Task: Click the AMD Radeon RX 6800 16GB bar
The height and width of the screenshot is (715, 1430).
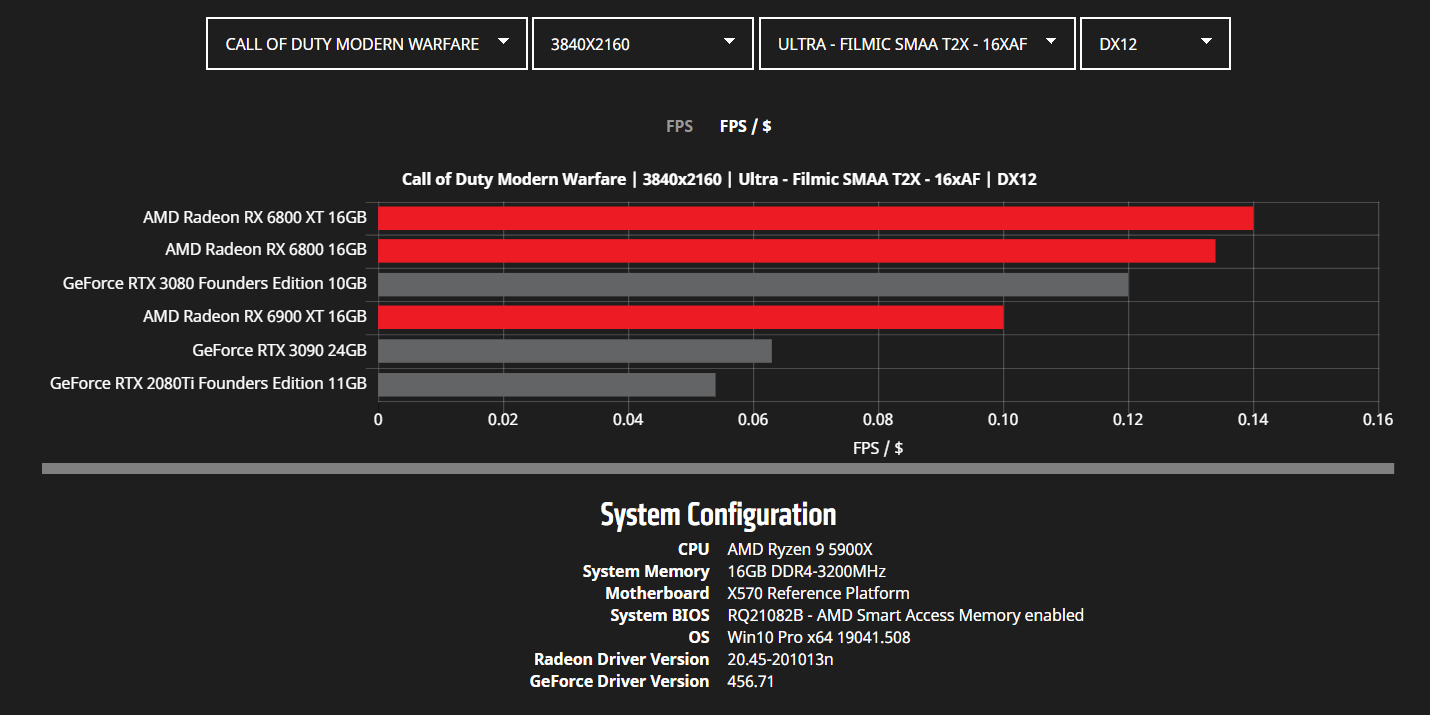Action: click(x=796, y=251)
